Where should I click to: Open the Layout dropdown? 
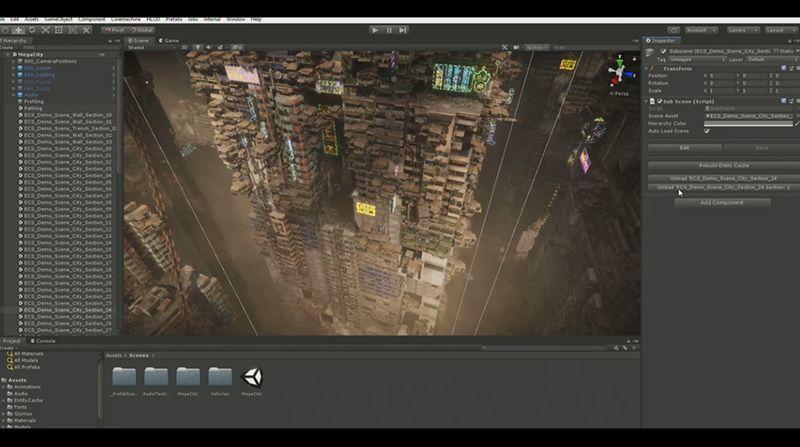782,30
